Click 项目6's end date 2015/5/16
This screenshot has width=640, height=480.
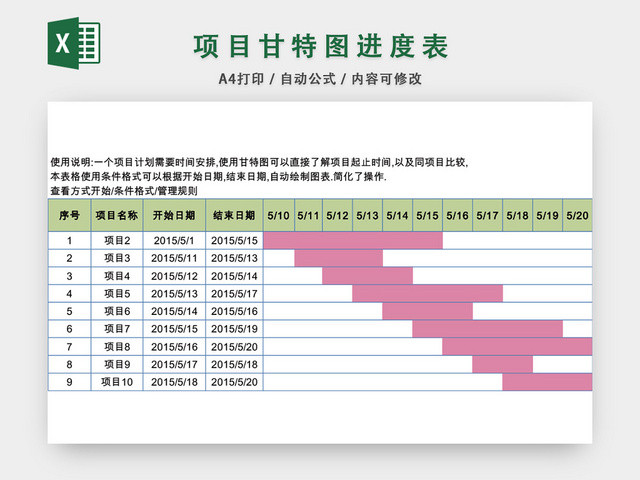(234, 311)
